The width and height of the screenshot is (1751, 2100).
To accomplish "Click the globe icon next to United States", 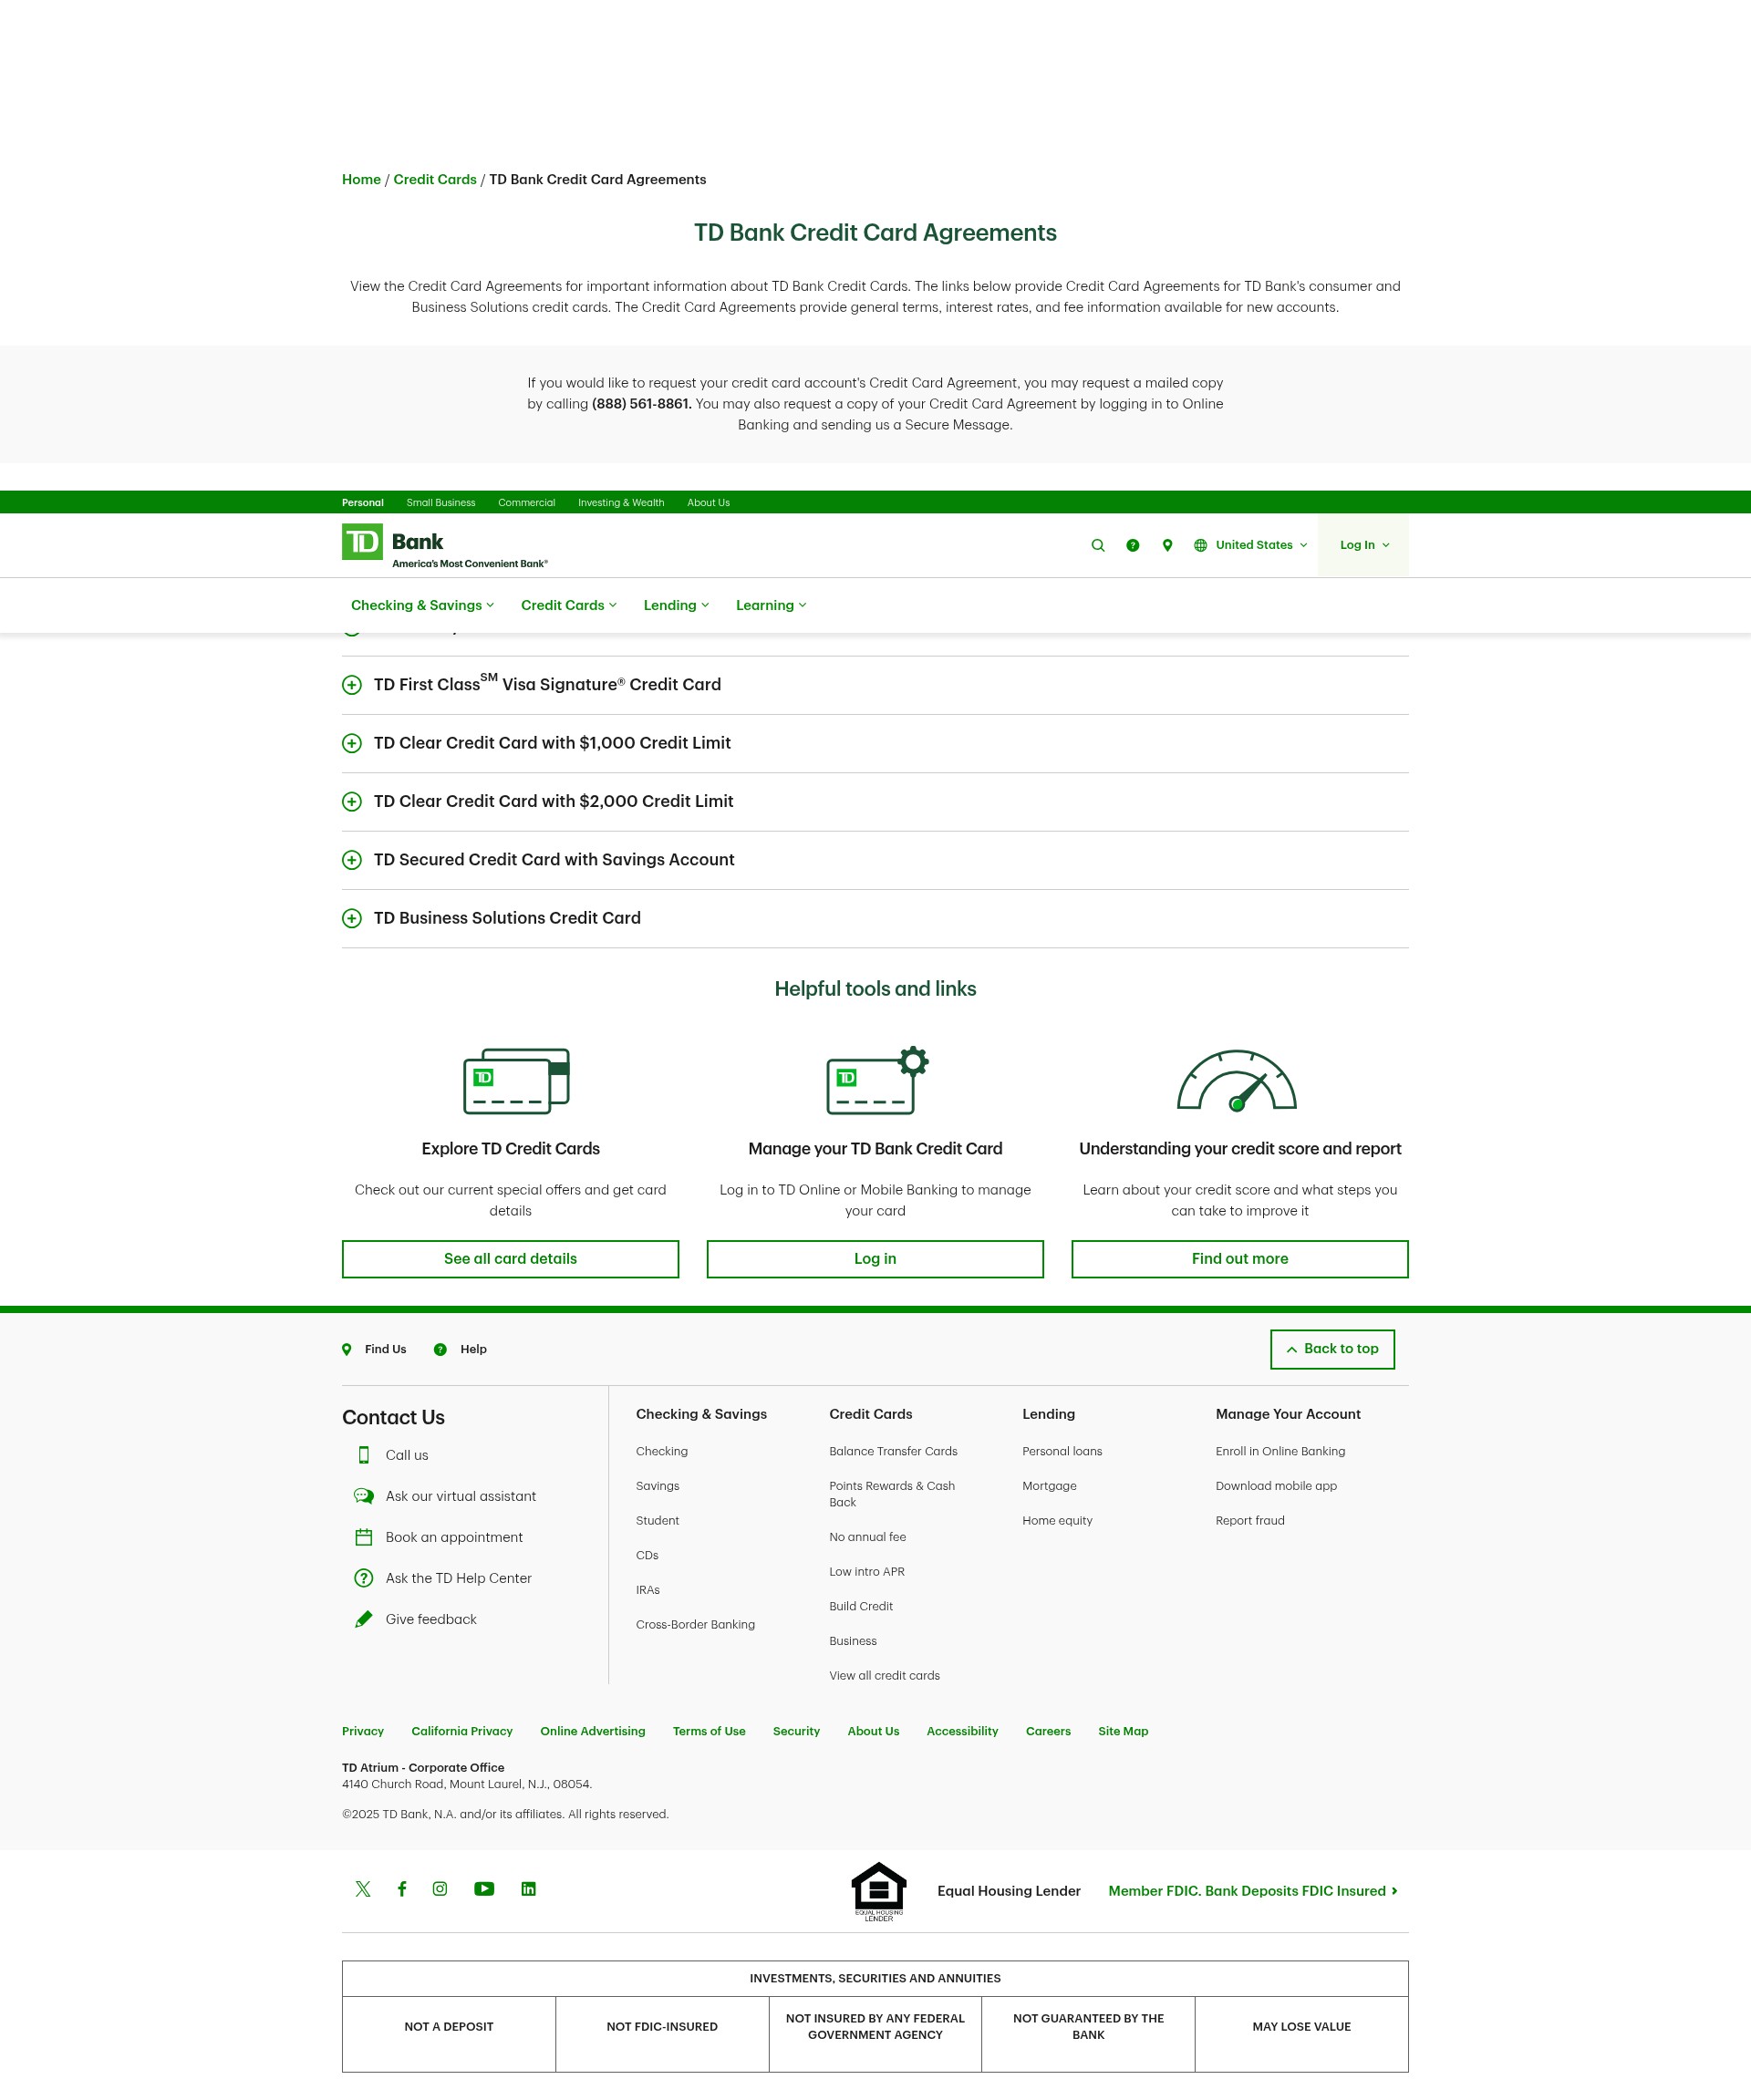I will [1200, 545].
